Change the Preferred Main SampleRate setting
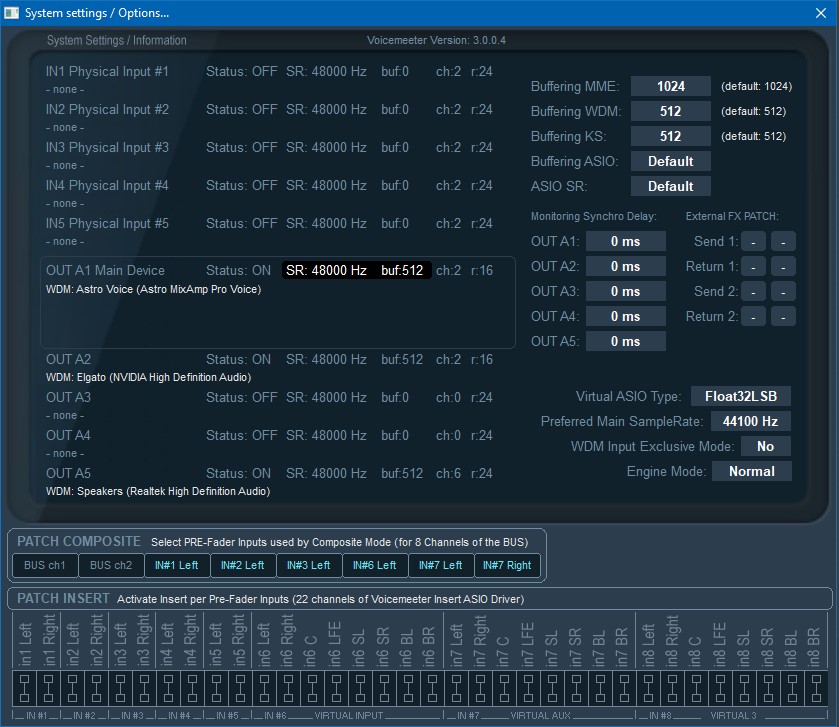Screen dimensions: 839x727 pos(751,421)
